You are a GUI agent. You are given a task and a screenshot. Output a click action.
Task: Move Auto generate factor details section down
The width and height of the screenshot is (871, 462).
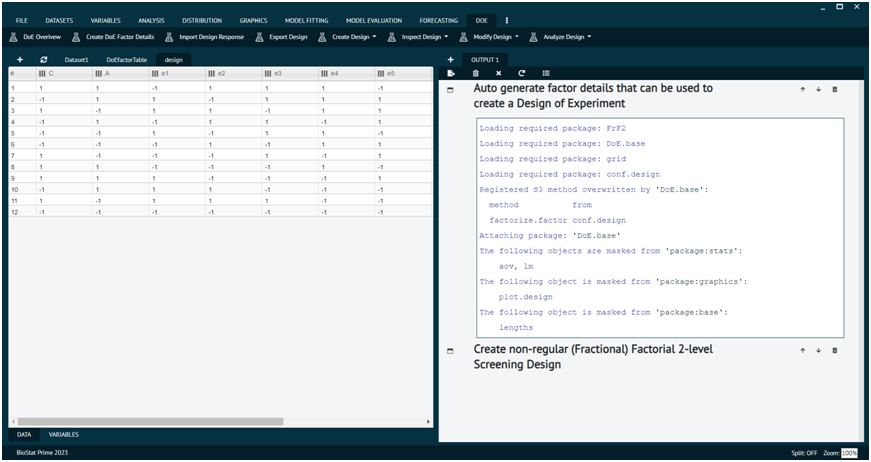coord(818,89)
